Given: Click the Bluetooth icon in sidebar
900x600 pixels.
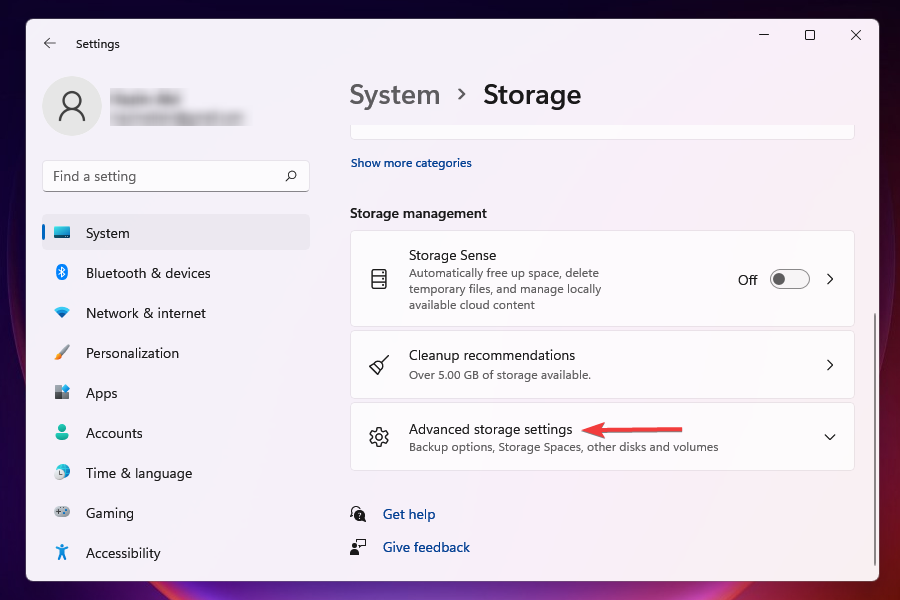Looking at the screenshot, I should 62,272.
